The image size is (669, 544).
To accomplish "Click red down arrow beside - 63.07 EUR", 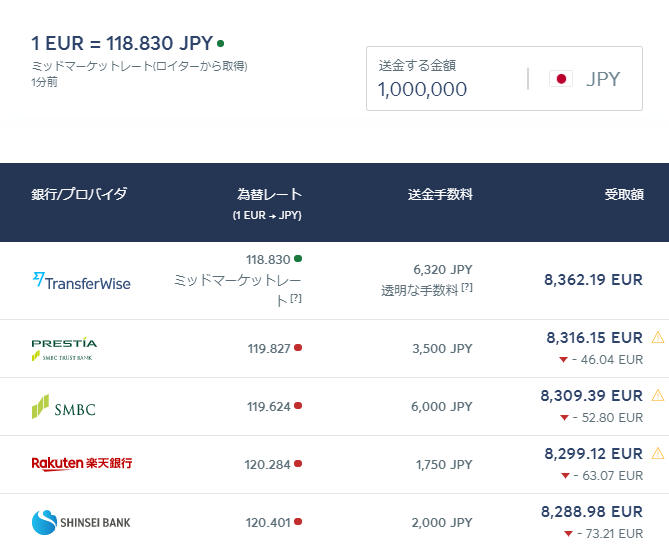I will point(565,476).
